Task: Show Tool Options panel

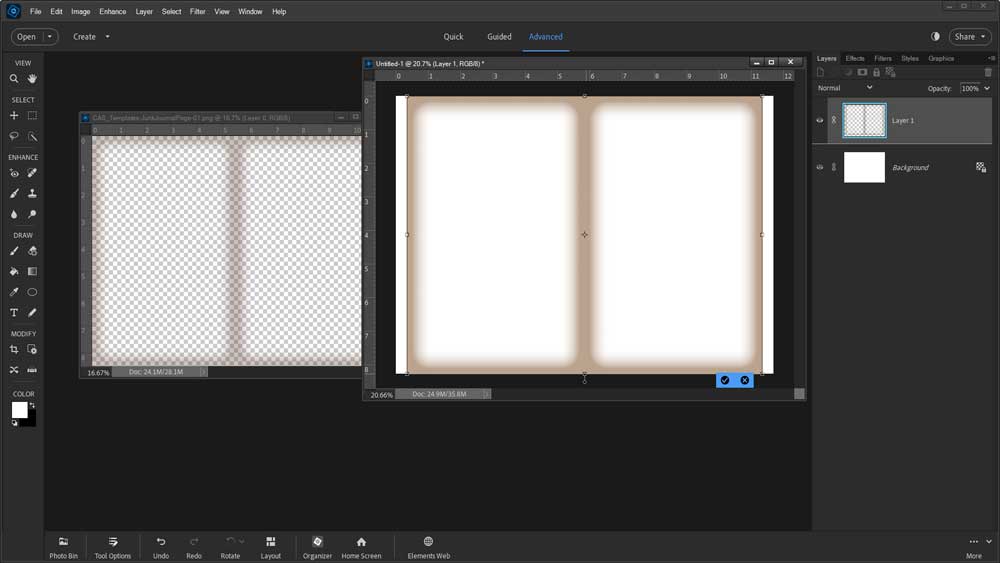Action: point(113,547)
